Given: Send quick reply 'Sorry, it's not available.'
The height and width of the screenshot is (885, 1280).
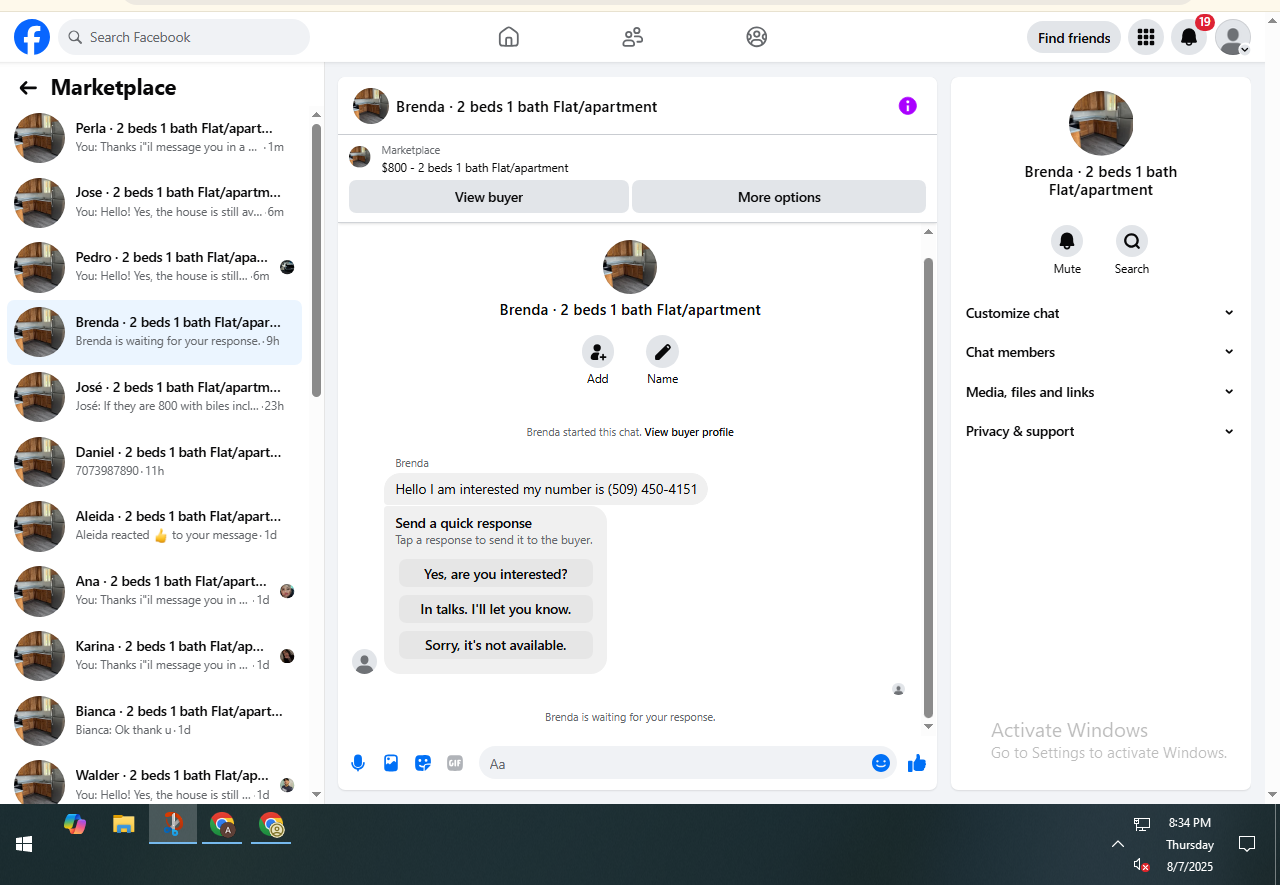Looking at the screenshot, I should [x=496, y=645].
